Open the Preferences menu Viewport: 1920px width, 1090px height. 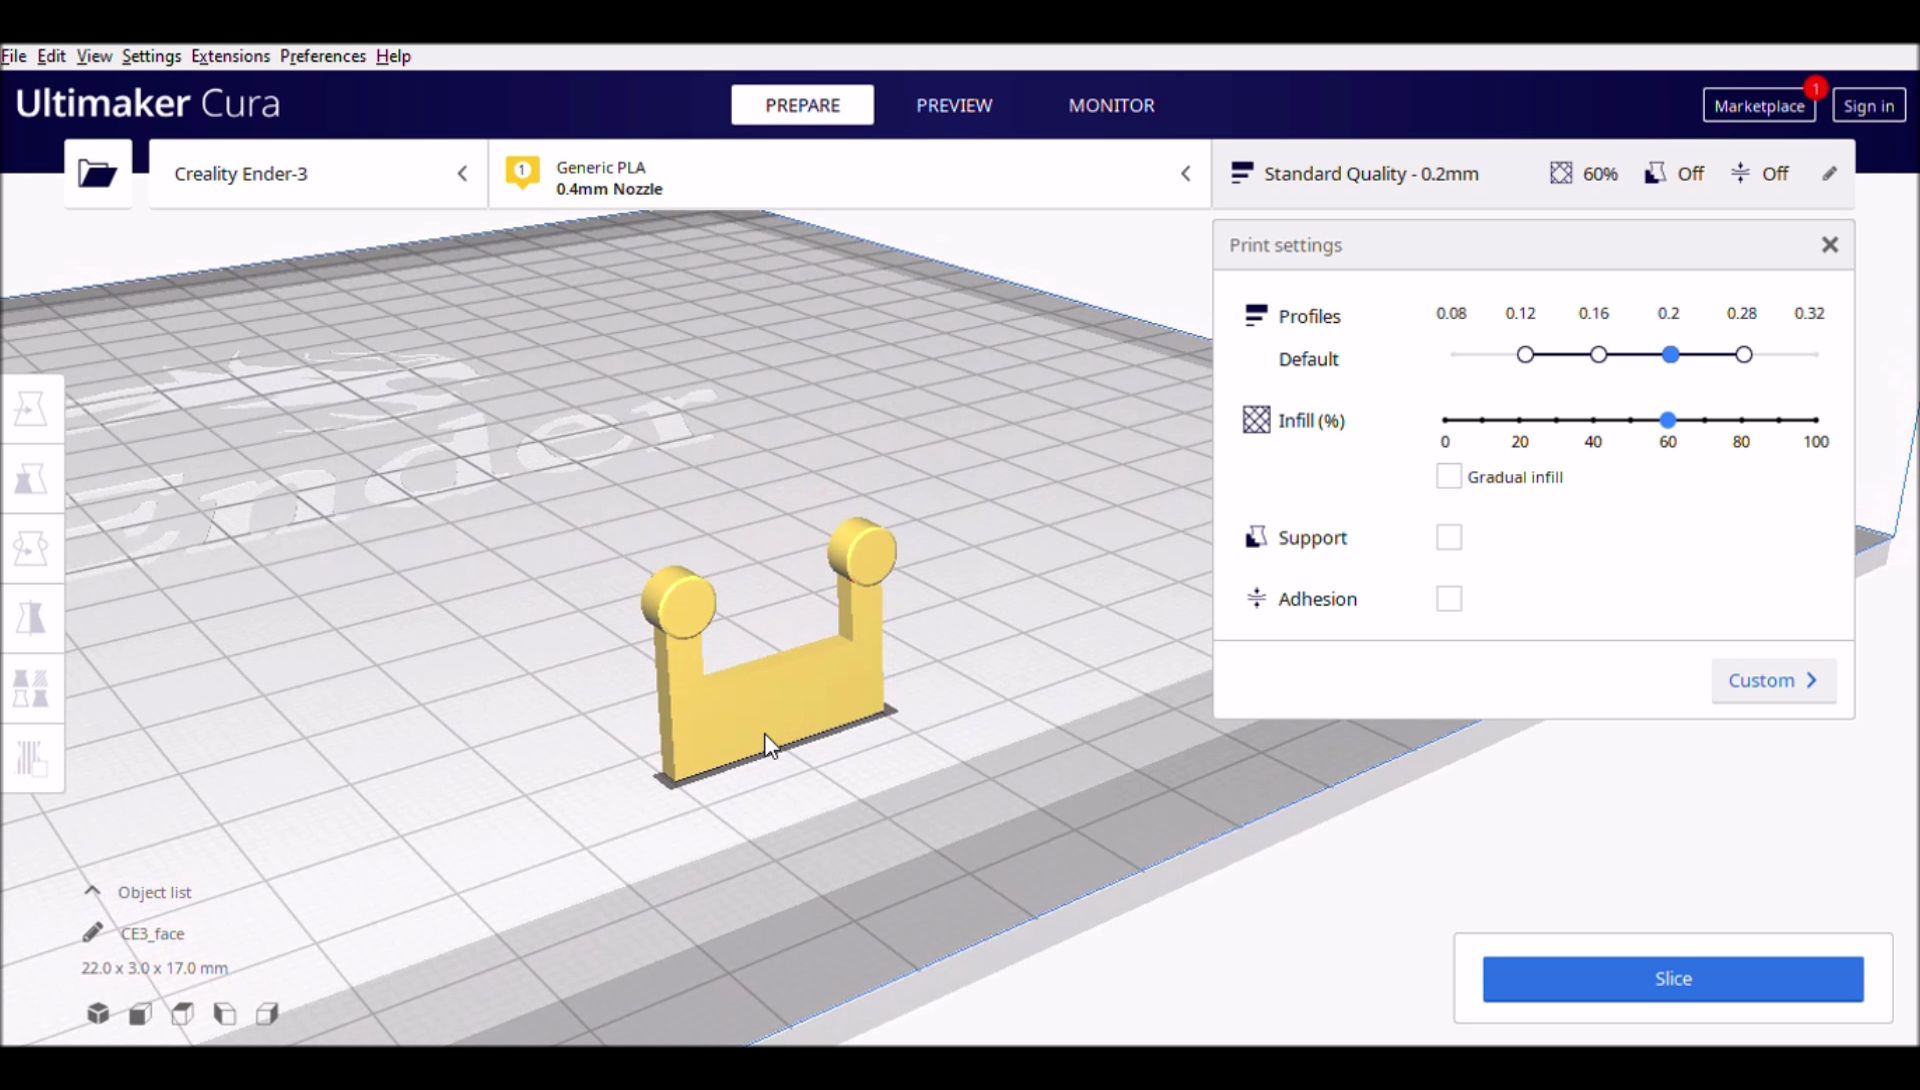(322, 55)
